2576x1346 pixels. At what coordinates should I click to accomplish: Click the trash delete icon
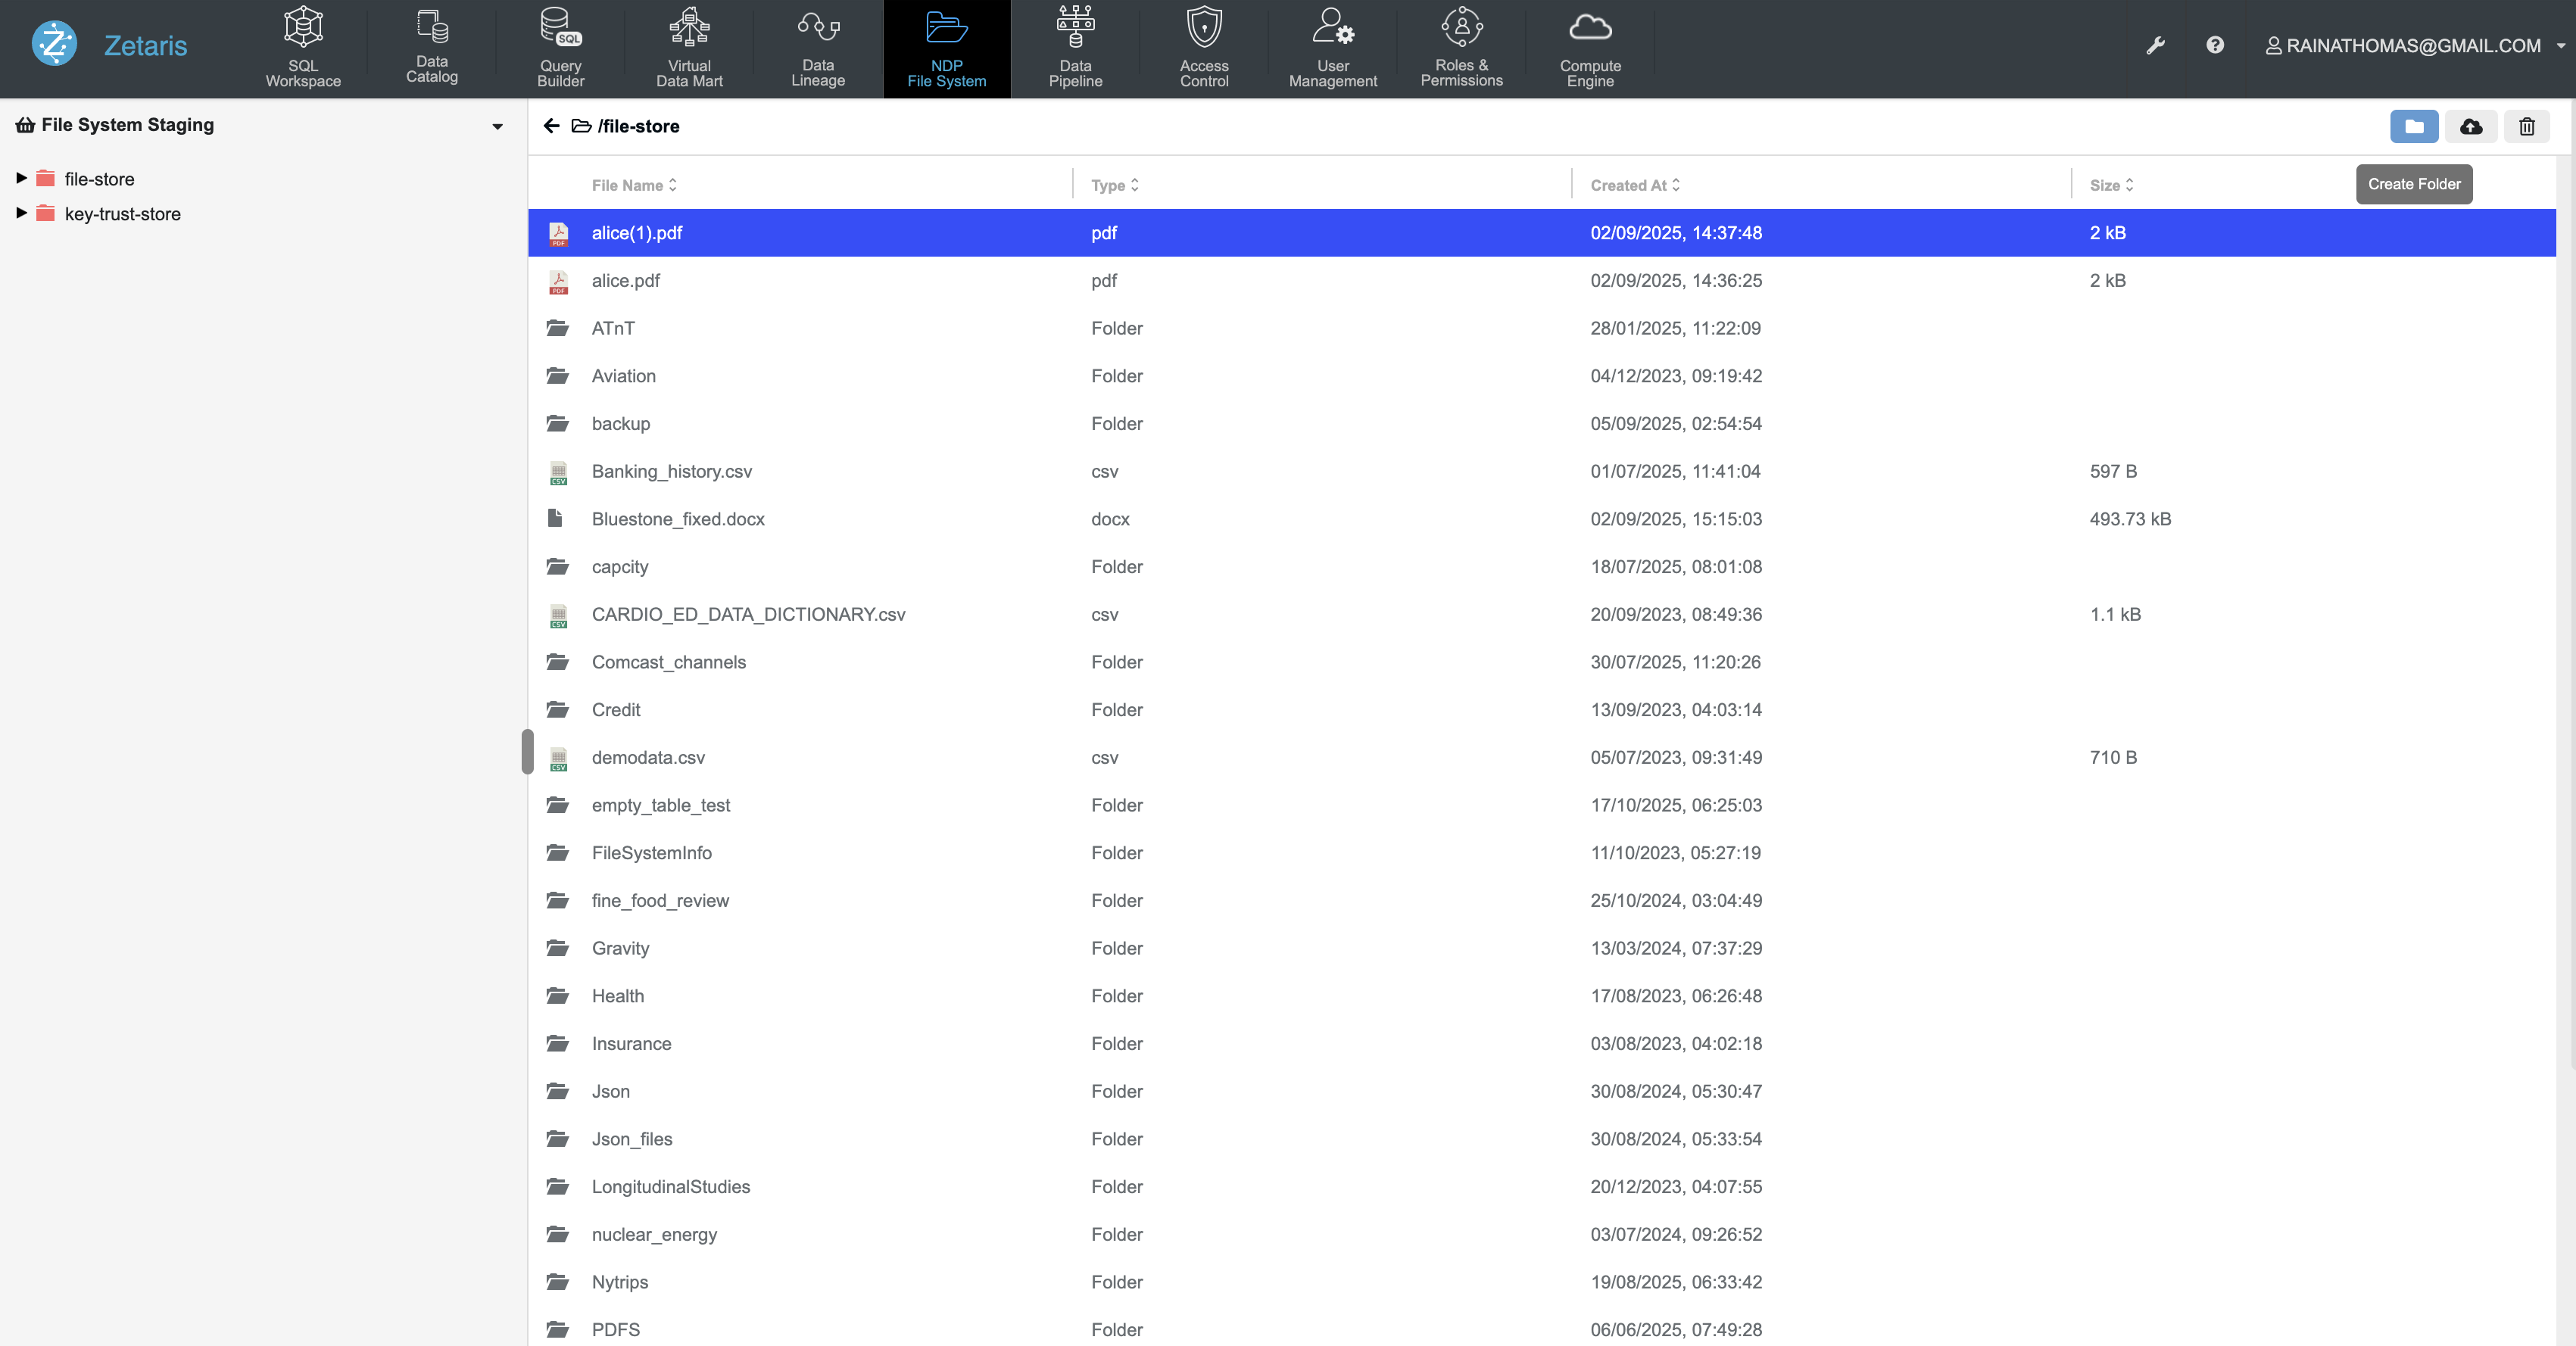click(2527, 127)
